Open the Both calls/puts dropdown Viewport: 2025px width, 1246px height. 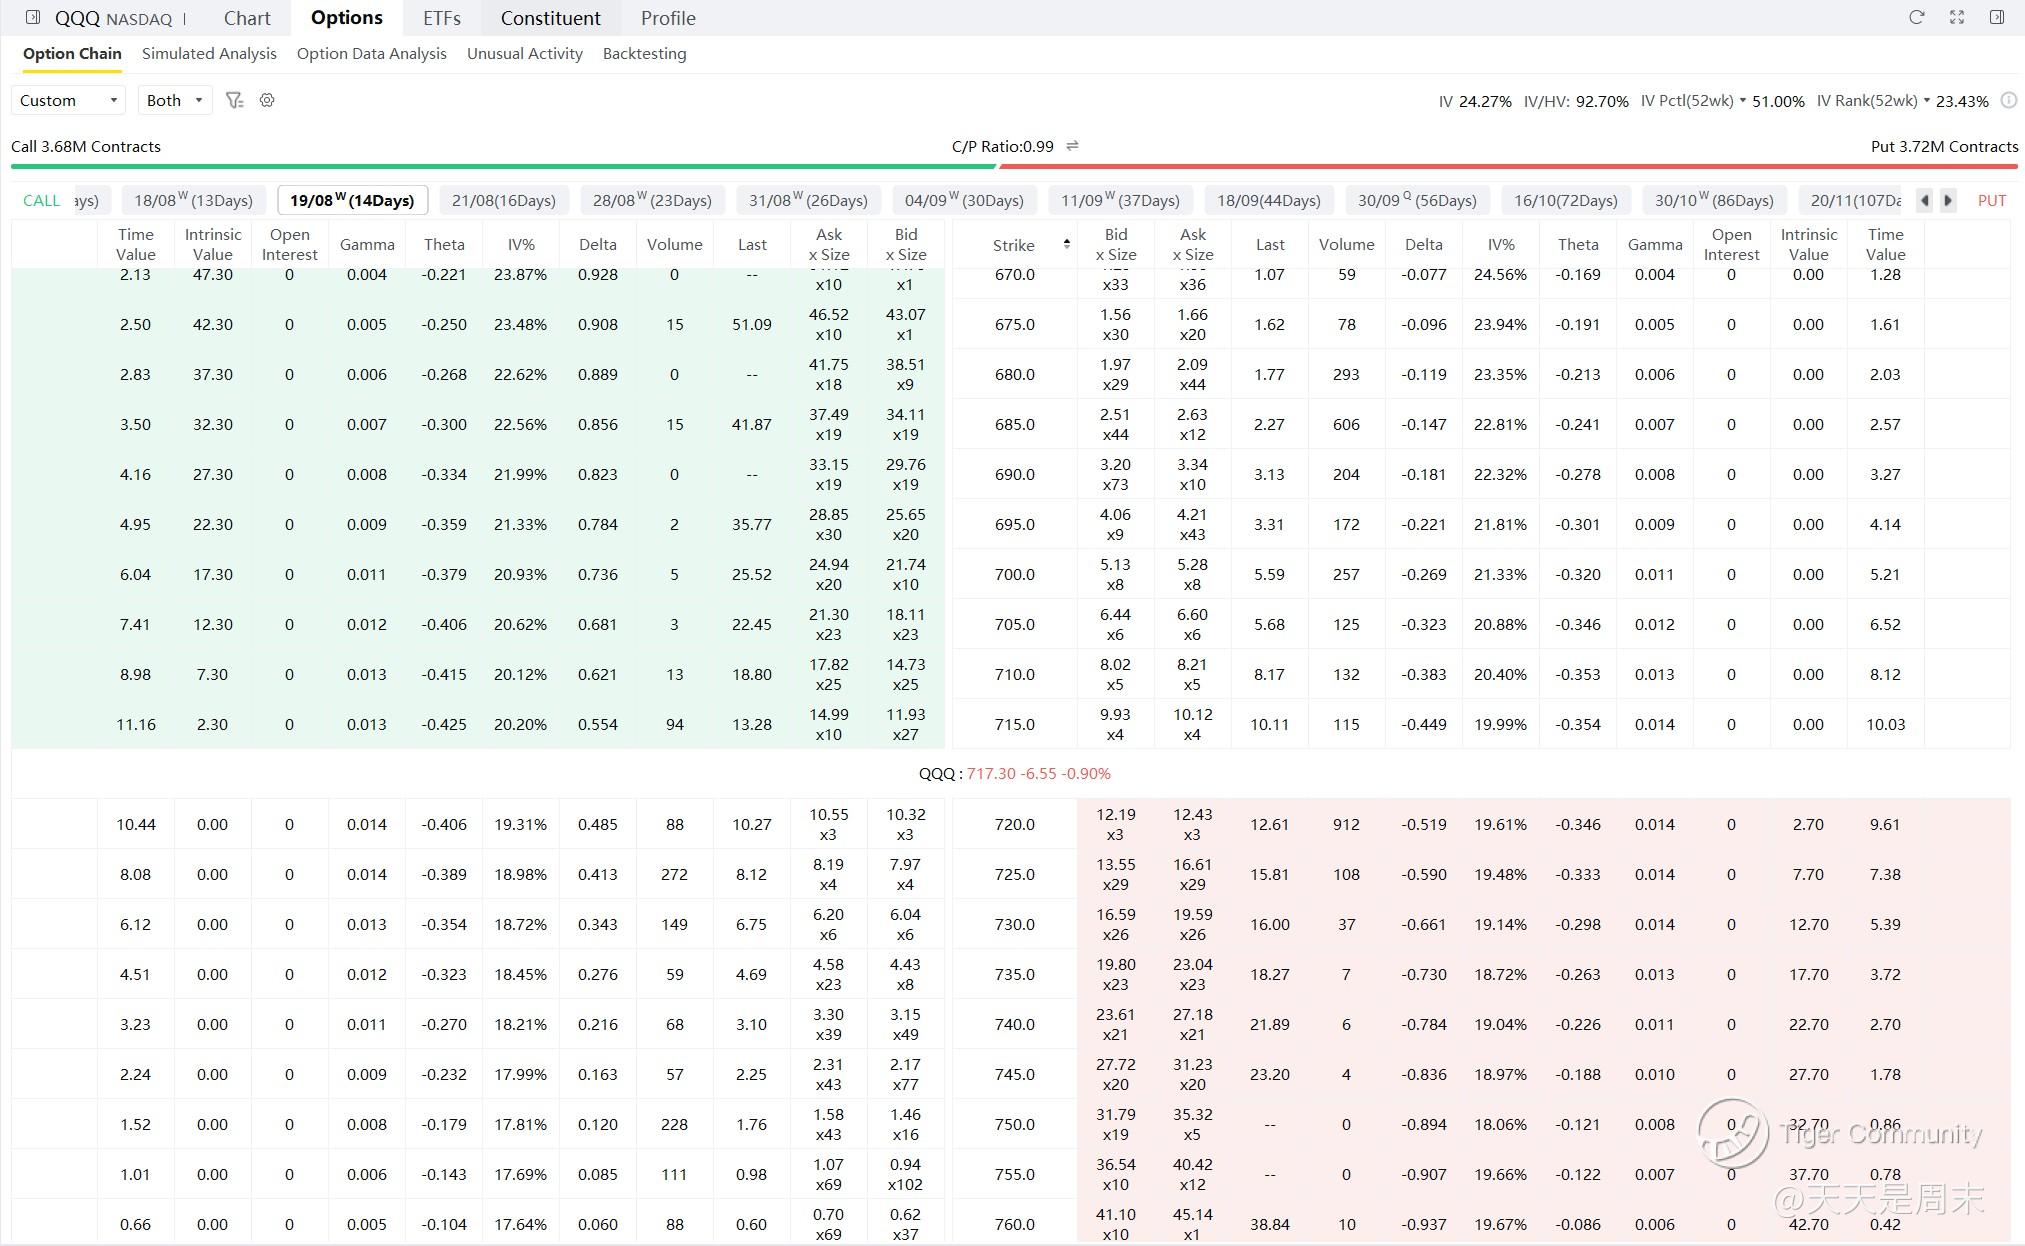click(174, 100)
